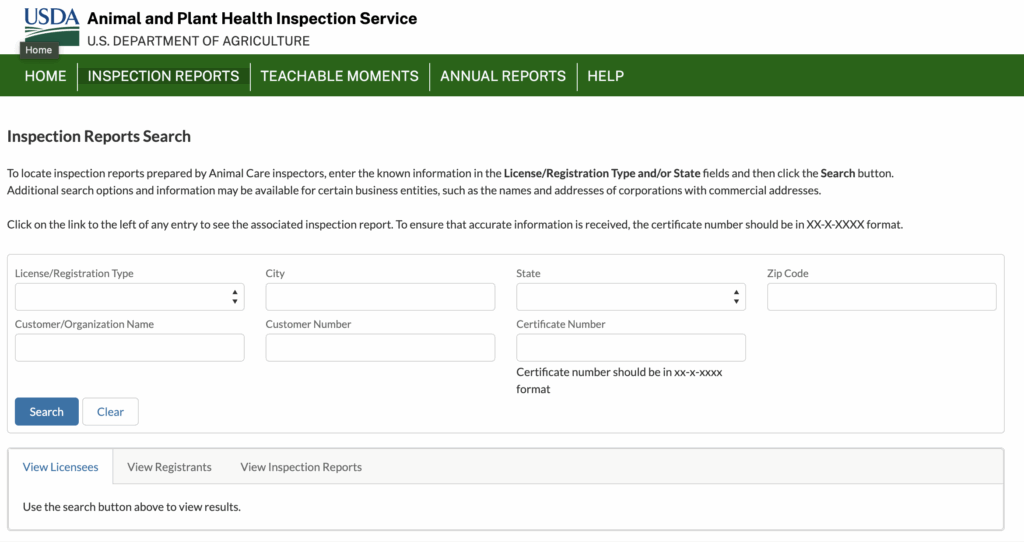Open the HELP menu item

click(x=605, y=76)
